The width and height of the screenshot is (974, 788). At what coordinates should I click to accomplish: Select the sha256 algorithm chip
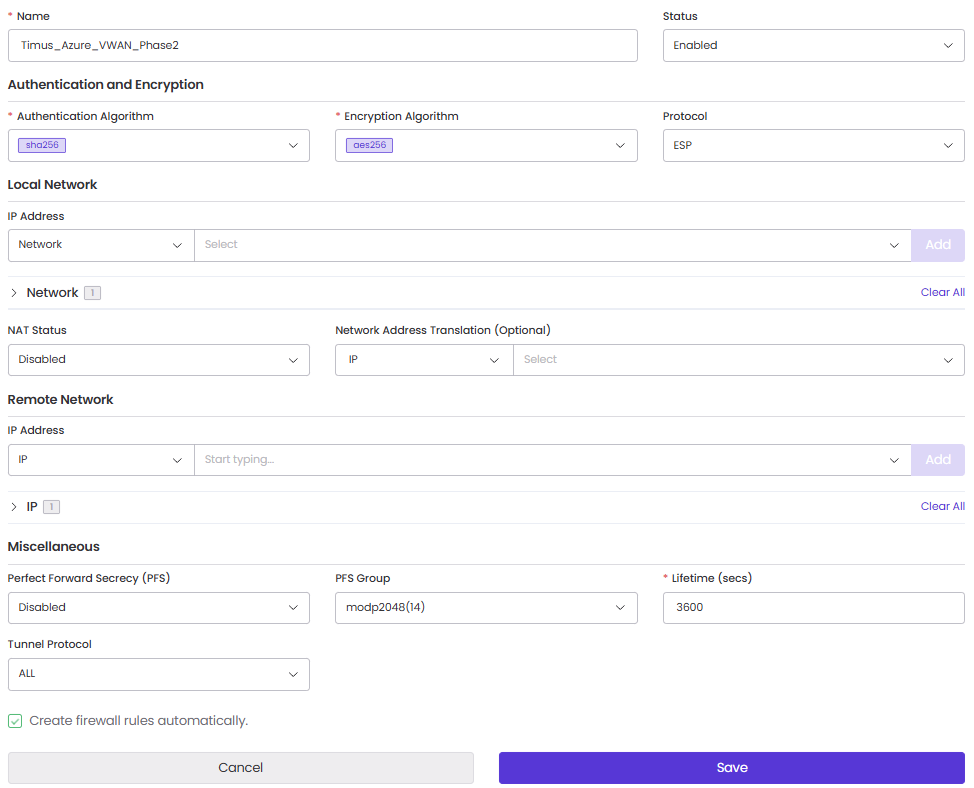(40, 144)
